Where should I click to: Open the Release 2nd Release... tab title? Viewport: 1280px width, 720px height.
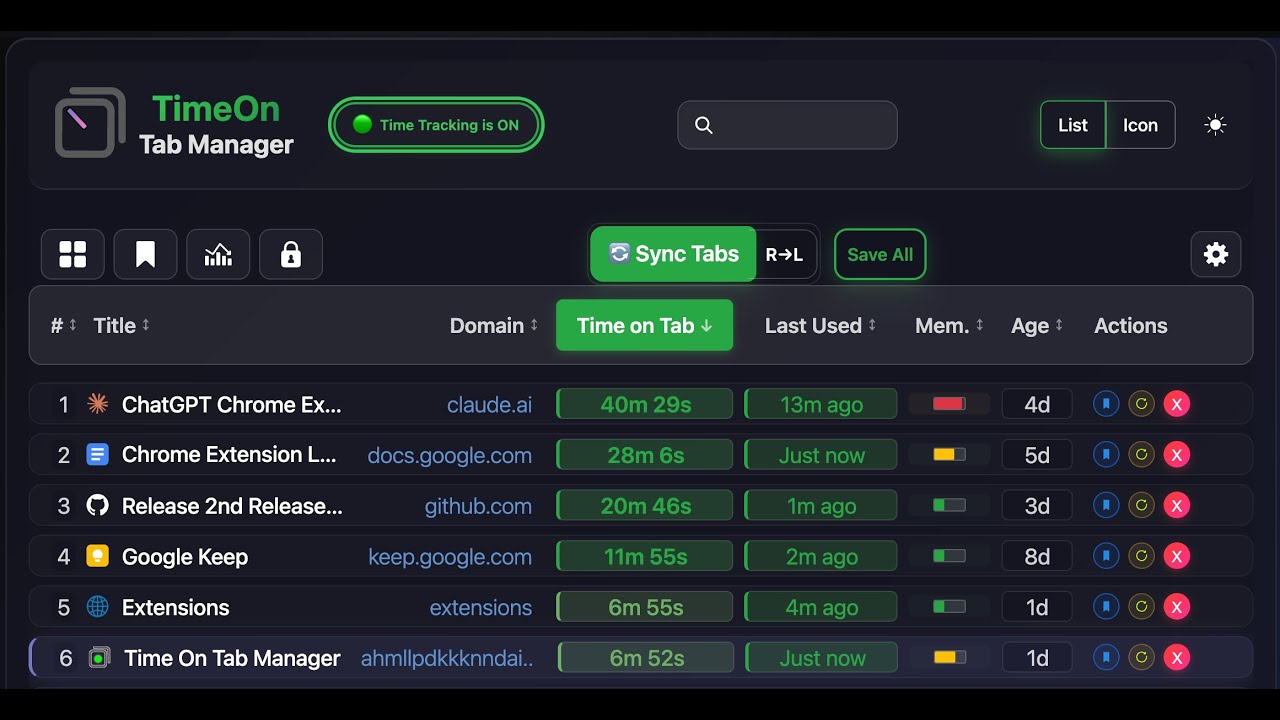[x=232, y=506]
